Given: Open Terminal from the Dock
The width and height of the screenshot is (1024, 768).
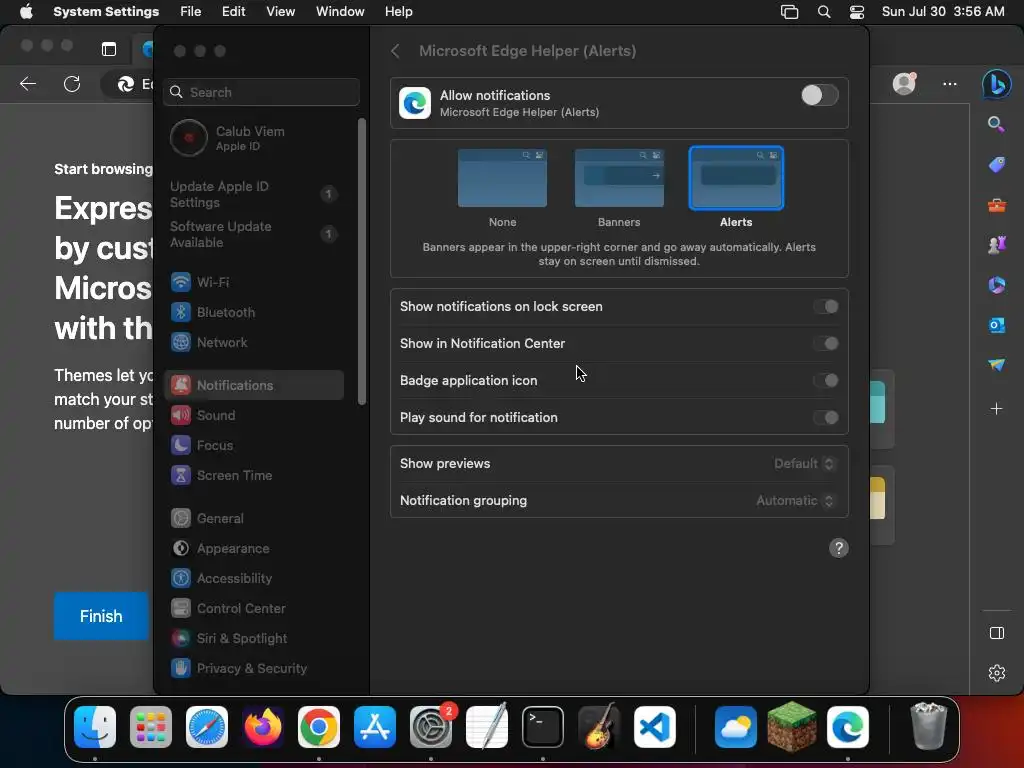Looking at the screenshot, I should (x=543, y=727).
